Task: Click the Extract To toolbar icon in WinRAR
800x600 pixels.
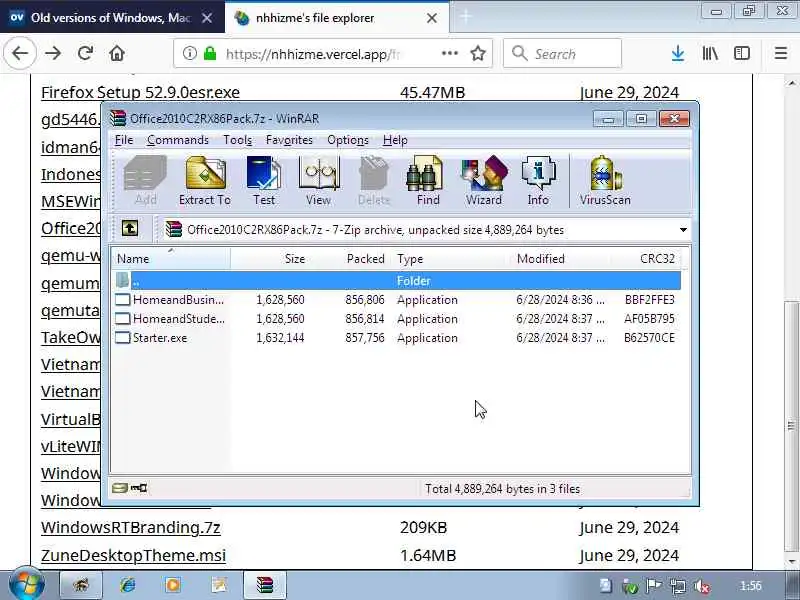Action: coord(205,181)
